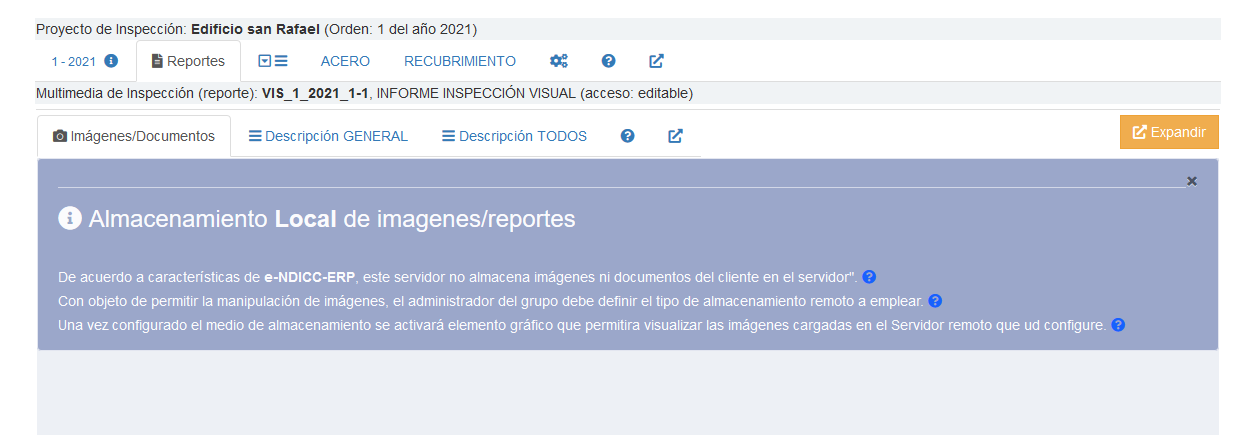Click external link icon in project tab row
The width and height of the screenshot is (1251, 435).
656,61
